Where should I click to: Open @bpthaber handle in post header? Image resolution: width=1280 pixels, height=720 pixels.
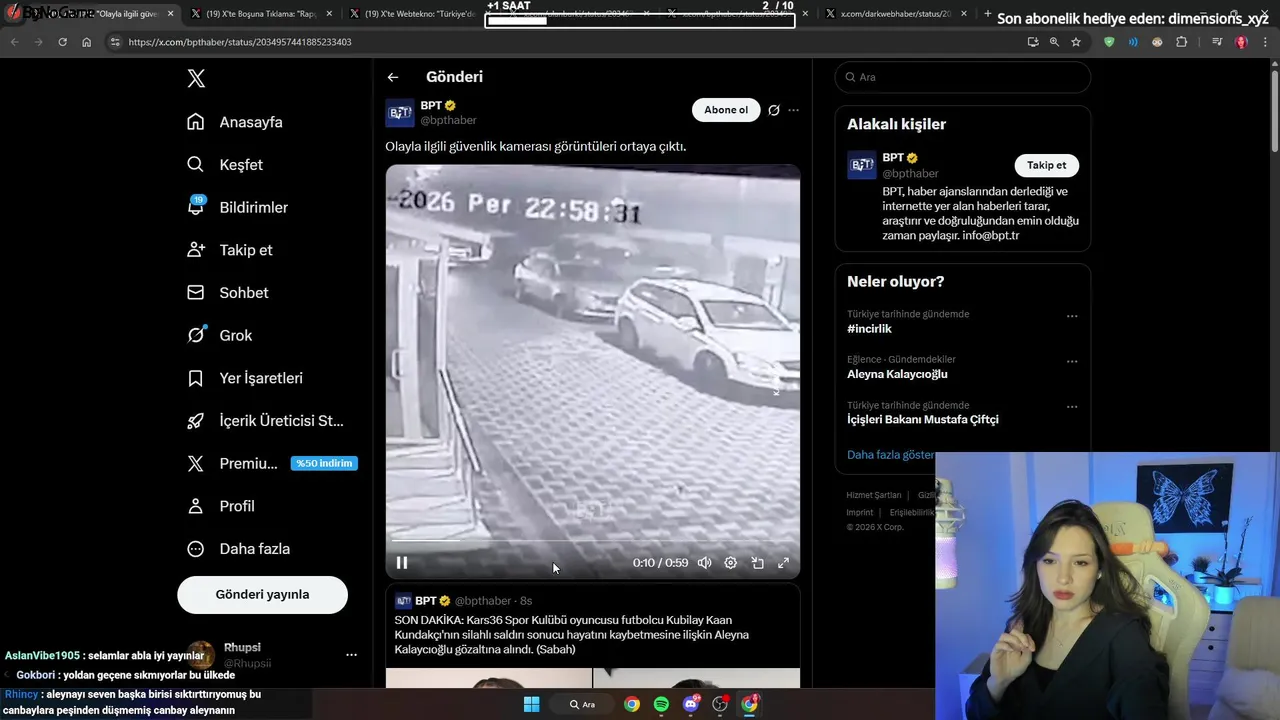[x=448, y=120]
